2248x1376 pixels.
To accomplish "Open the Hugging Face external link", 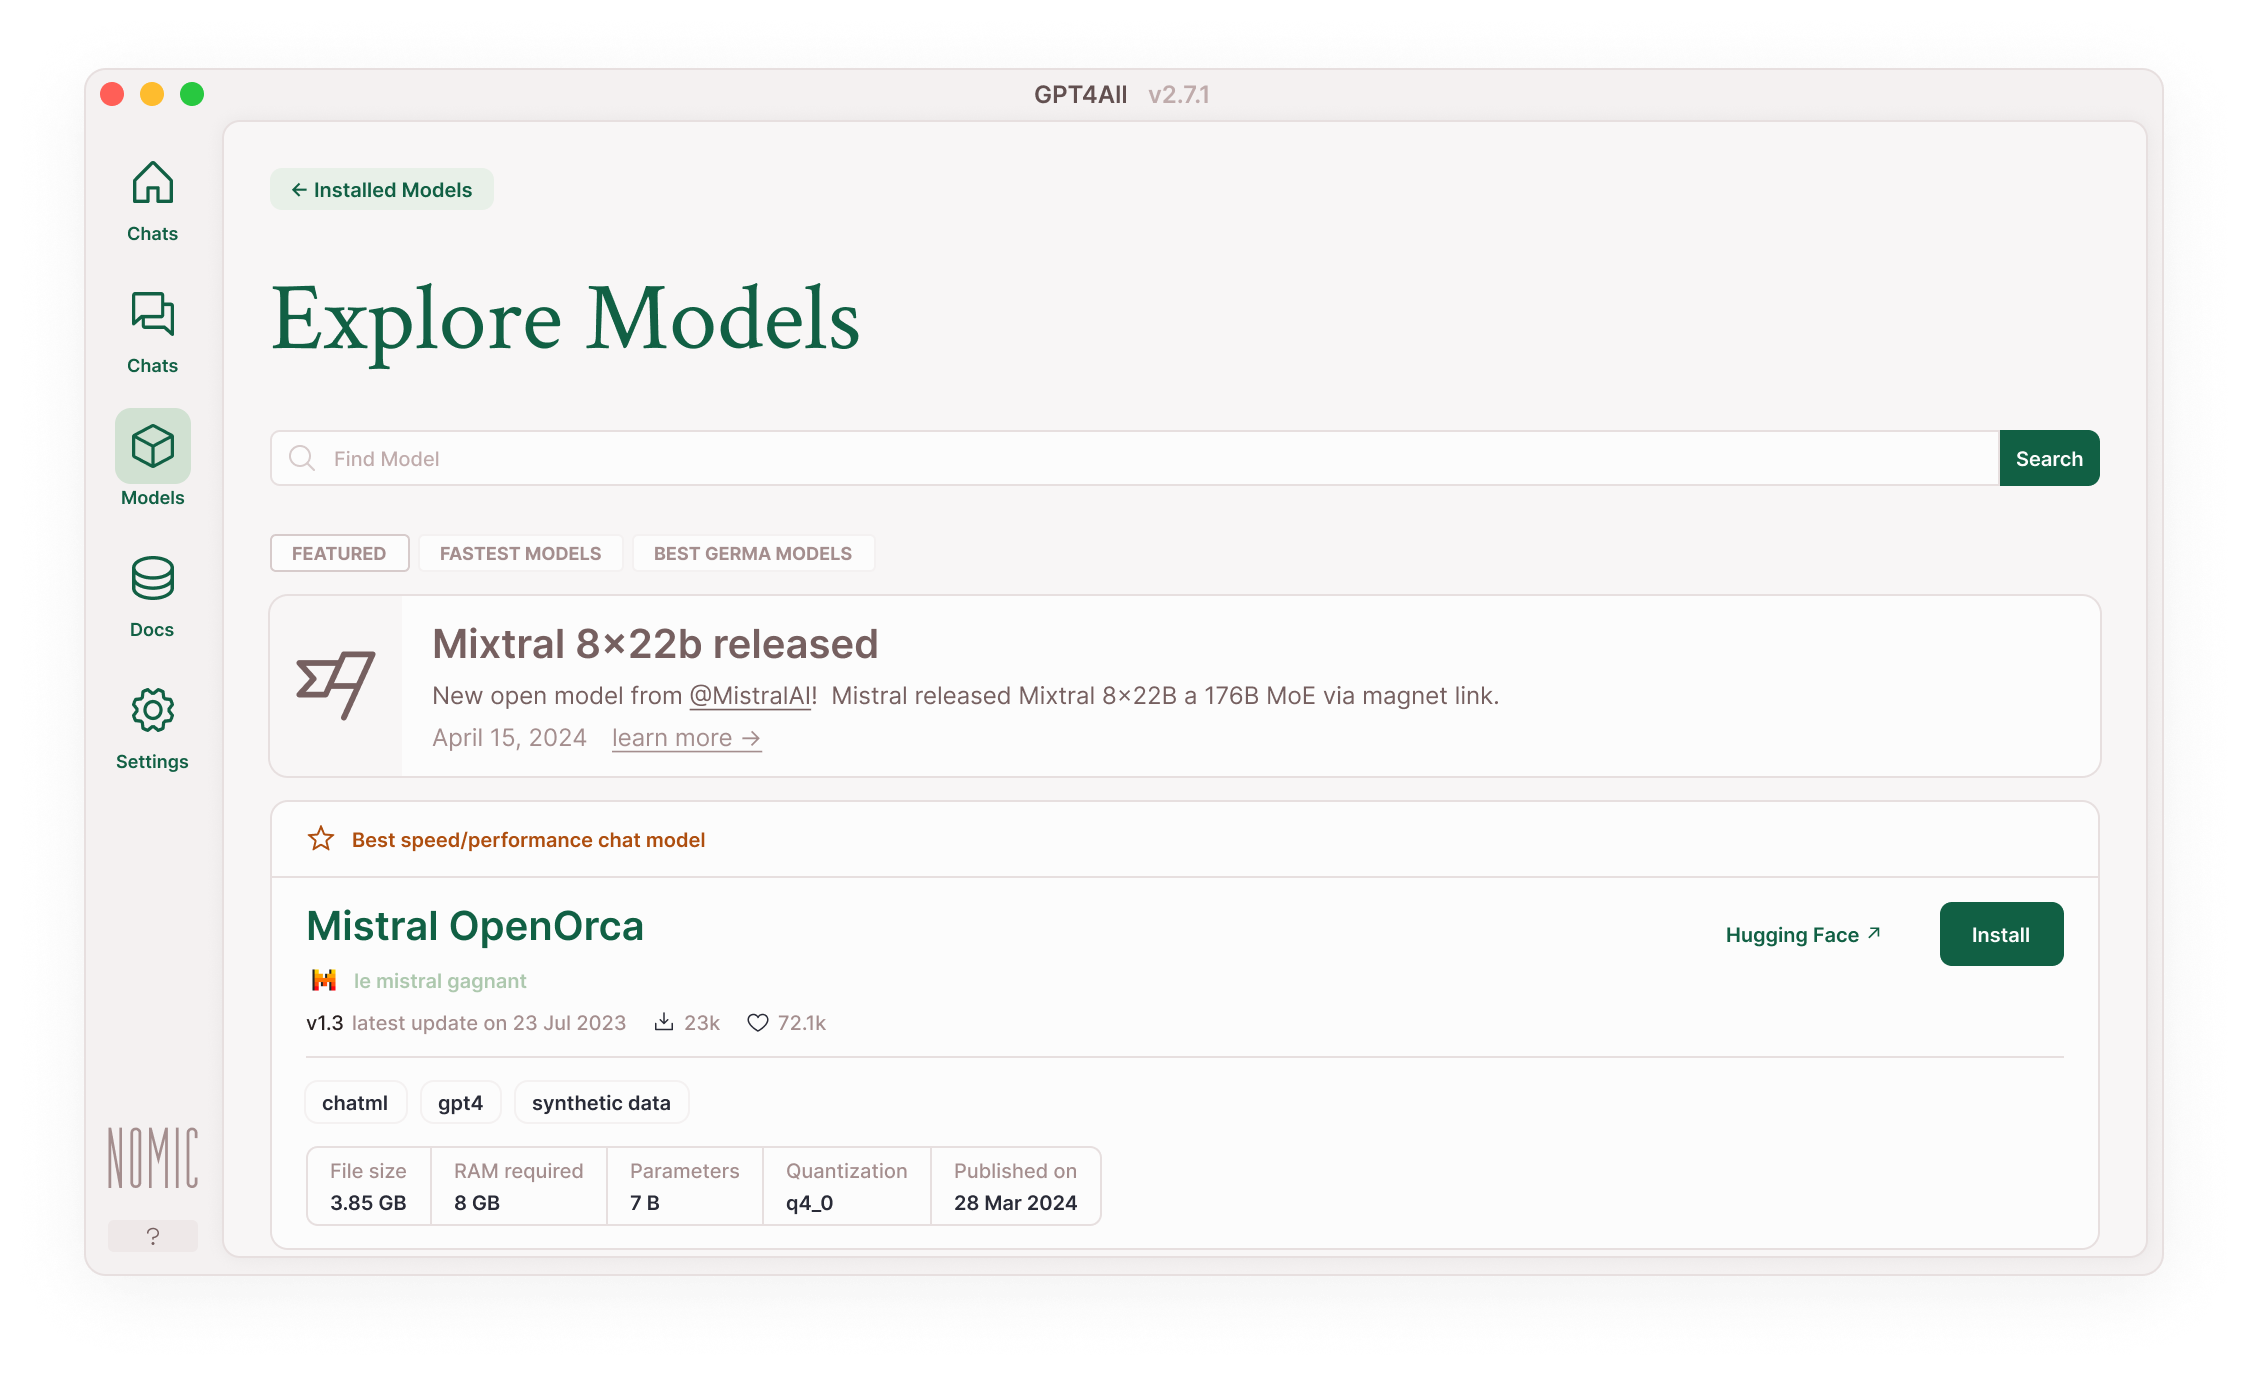I will 1803,935.
